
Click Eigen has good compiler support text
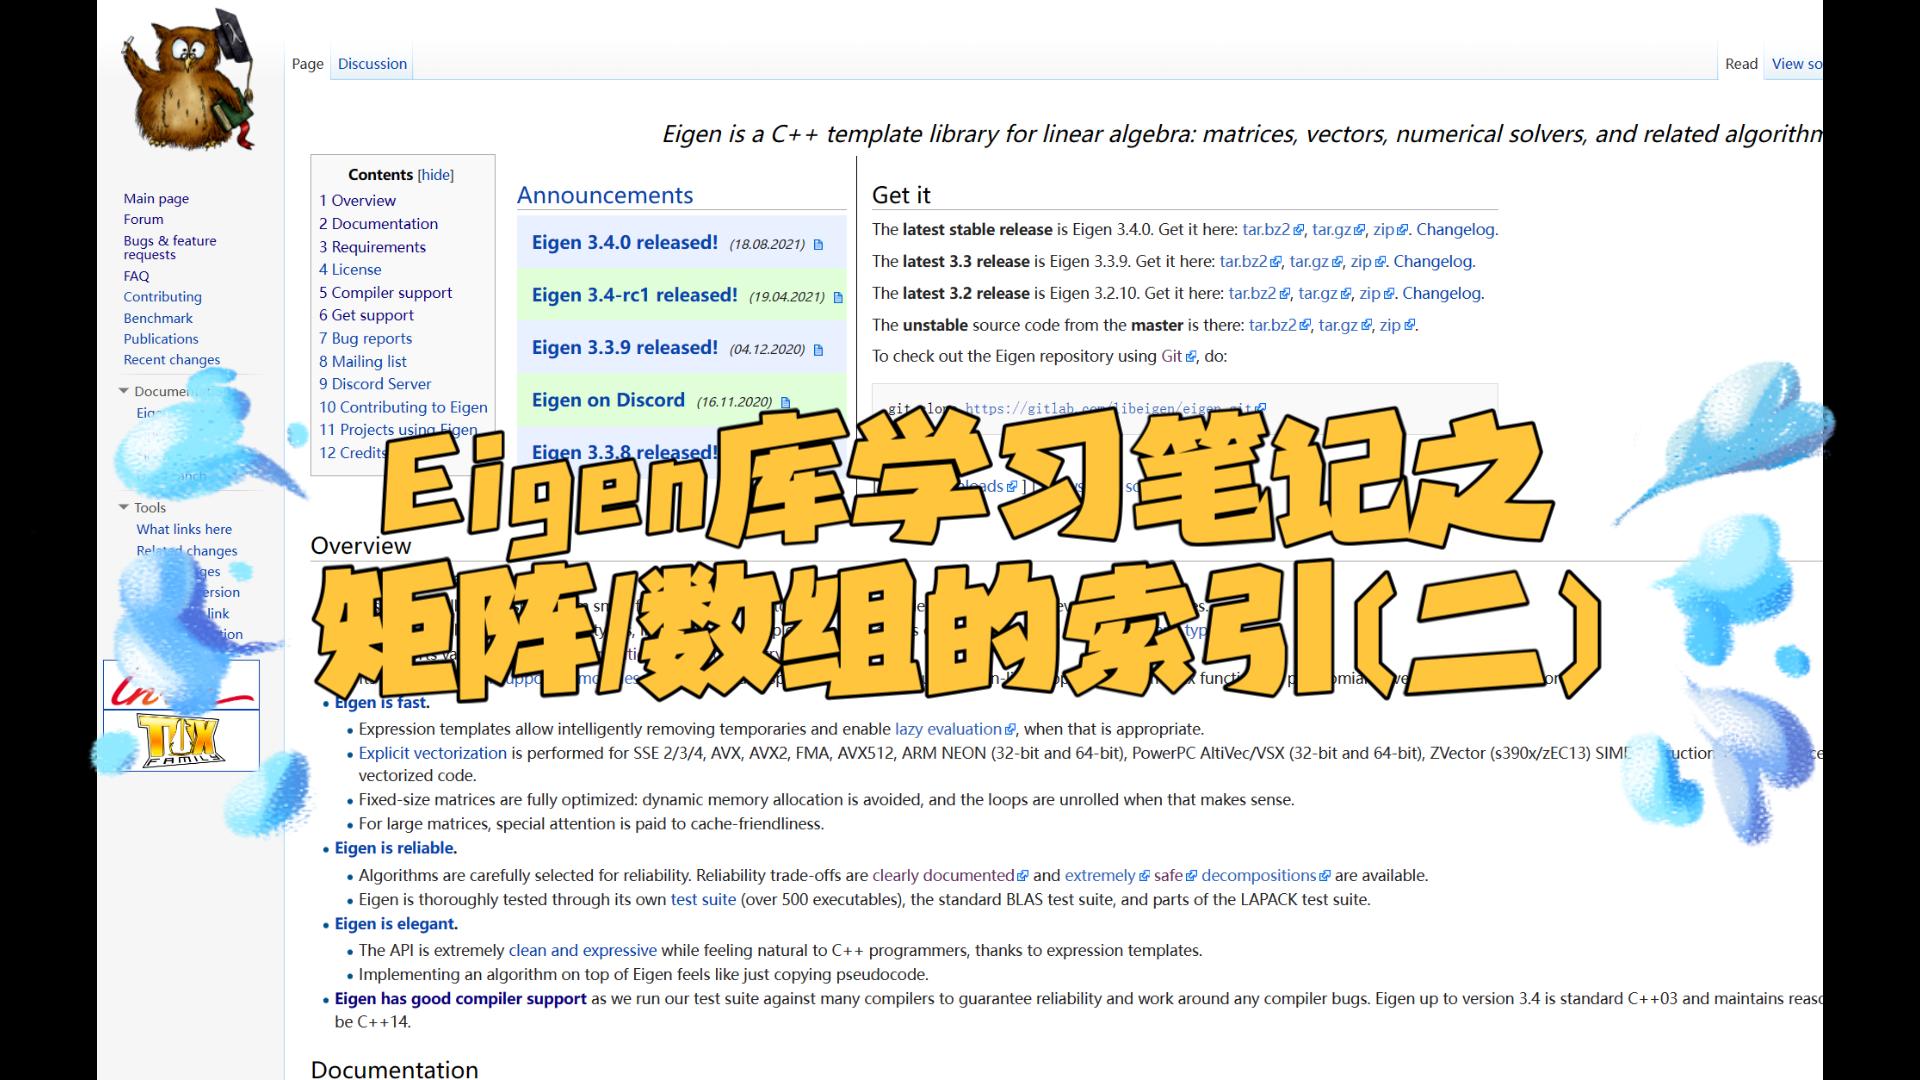click(461, 999)
